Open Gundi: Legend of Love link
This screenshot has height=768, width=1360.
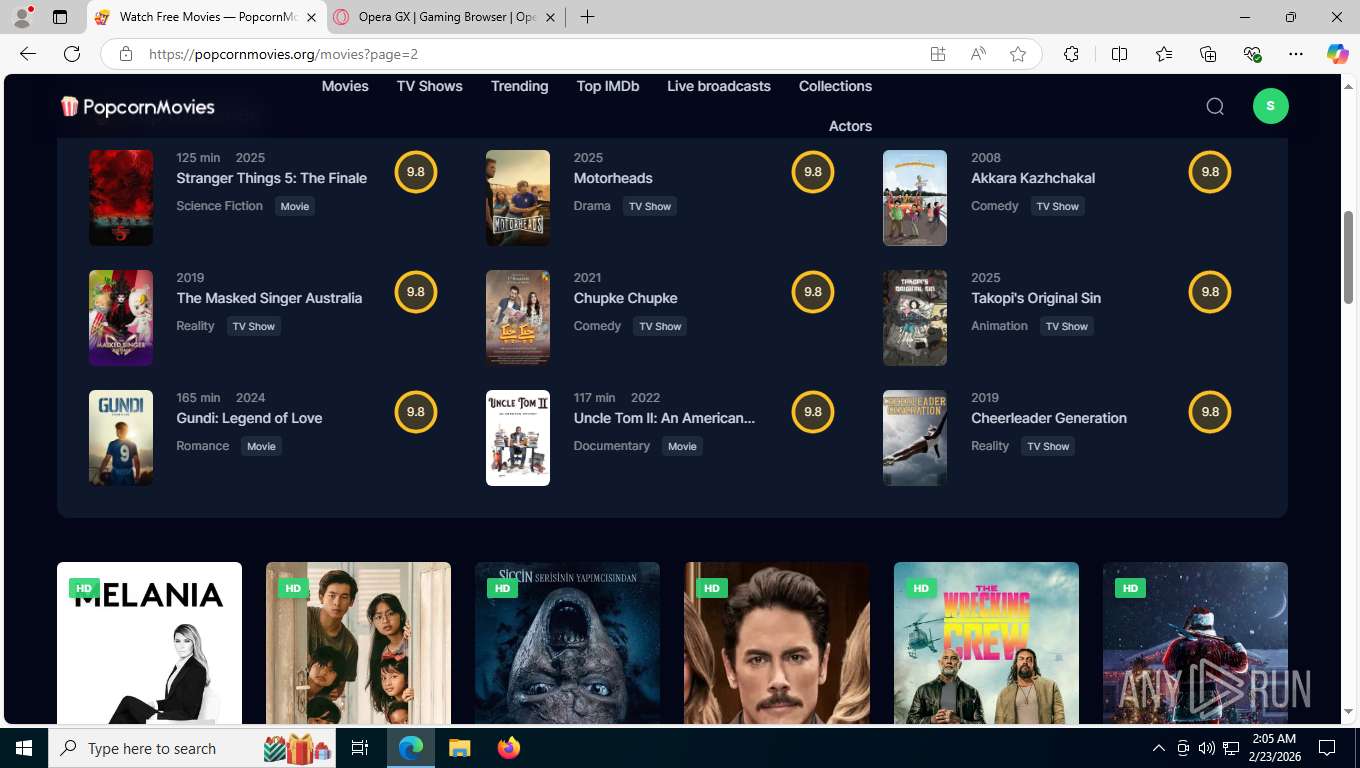coord(249,418)
